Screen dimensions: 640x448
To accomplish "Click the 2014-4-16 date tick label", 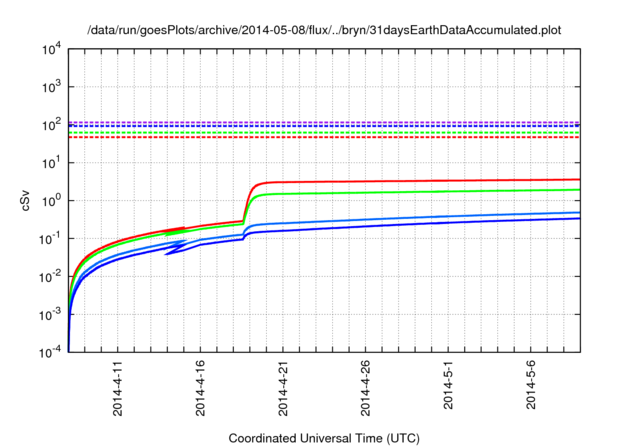I will click(x=200, y=388).
